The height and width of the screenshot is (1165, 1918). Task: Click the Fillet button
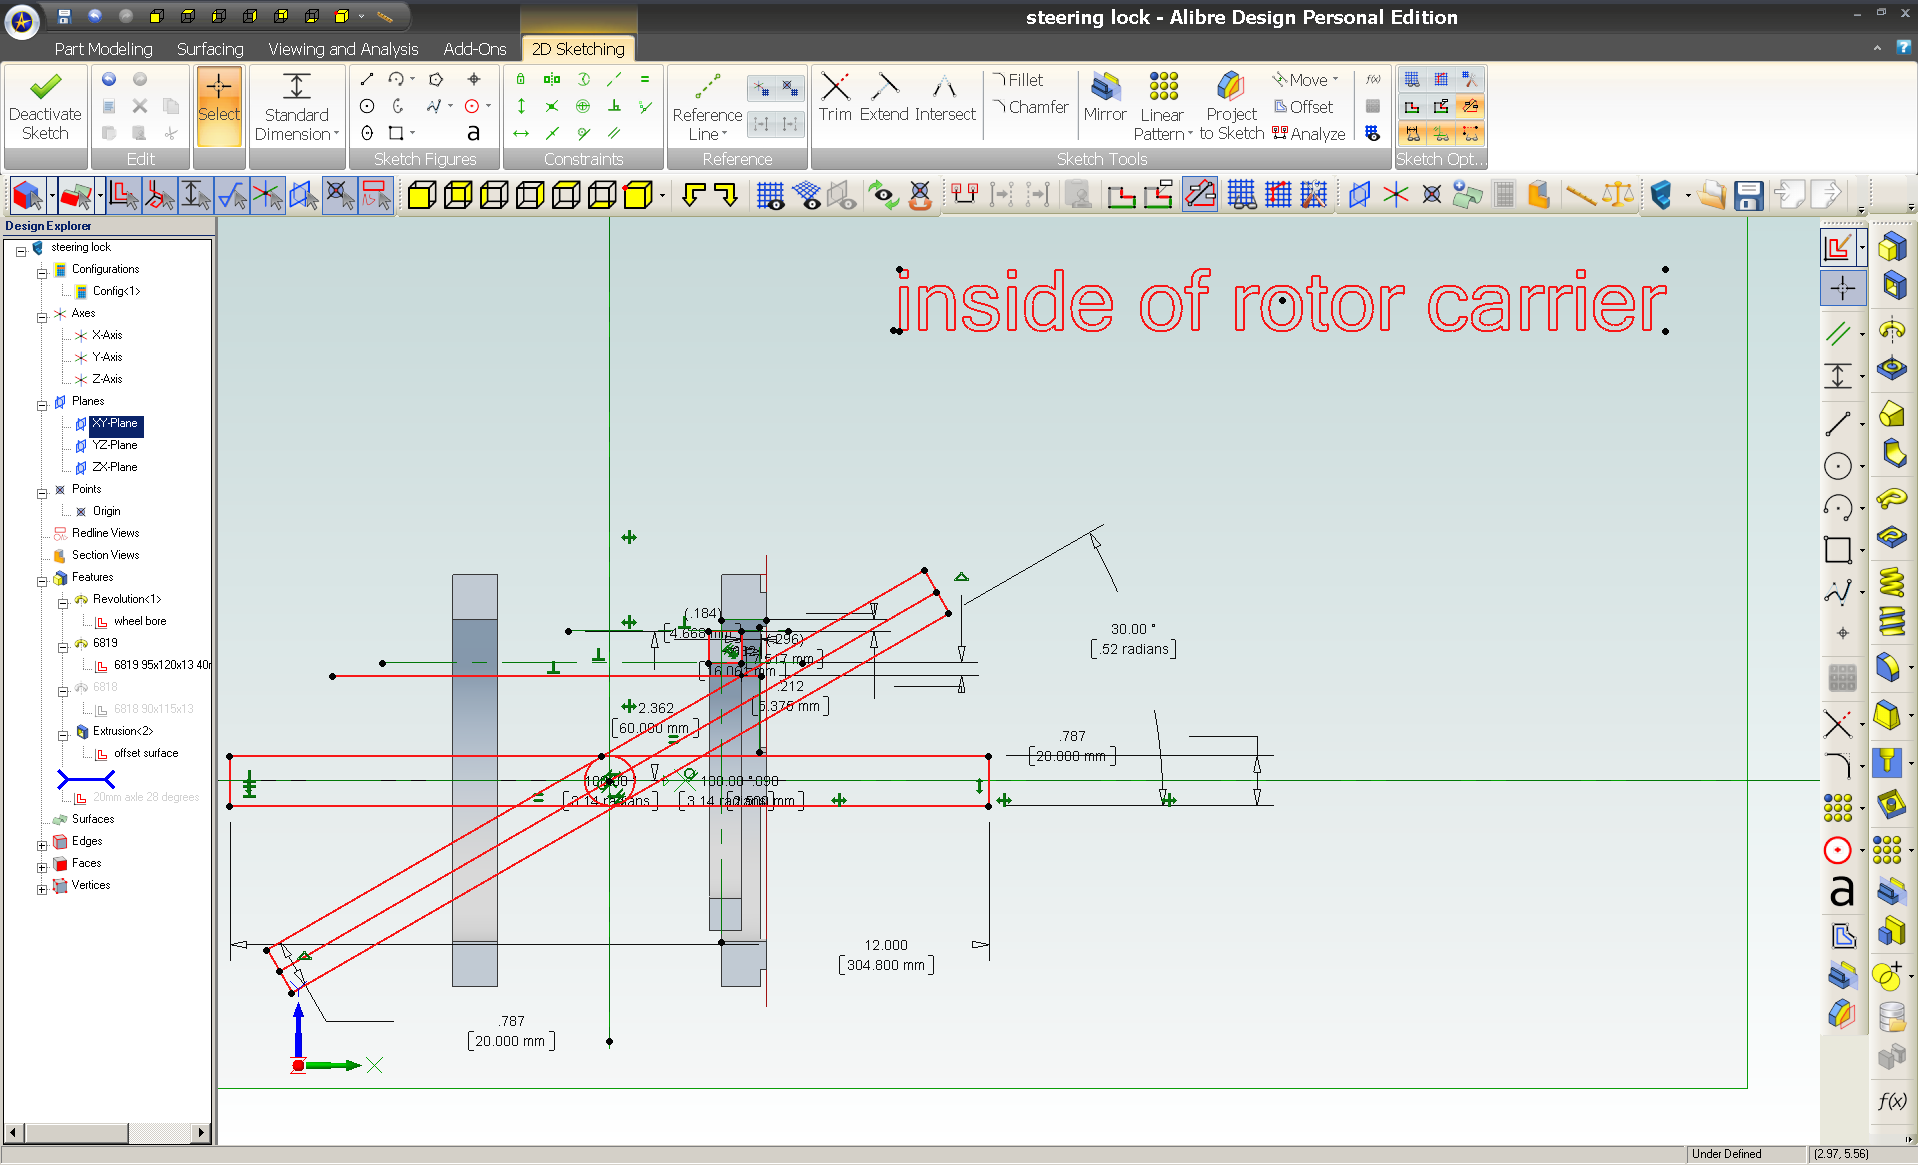[x=1018, y=80]
